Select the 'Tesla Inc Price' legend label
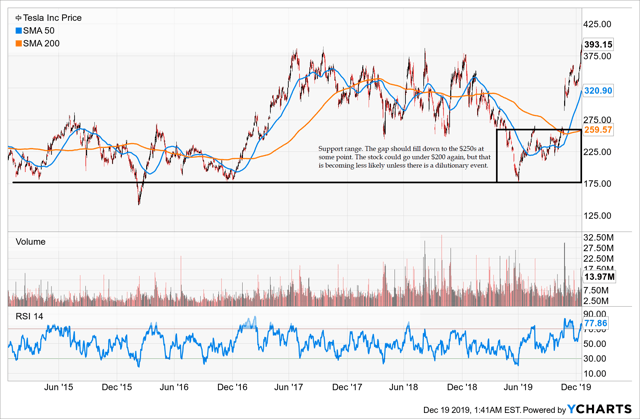640x419 pixels. (x=52, y=18)
